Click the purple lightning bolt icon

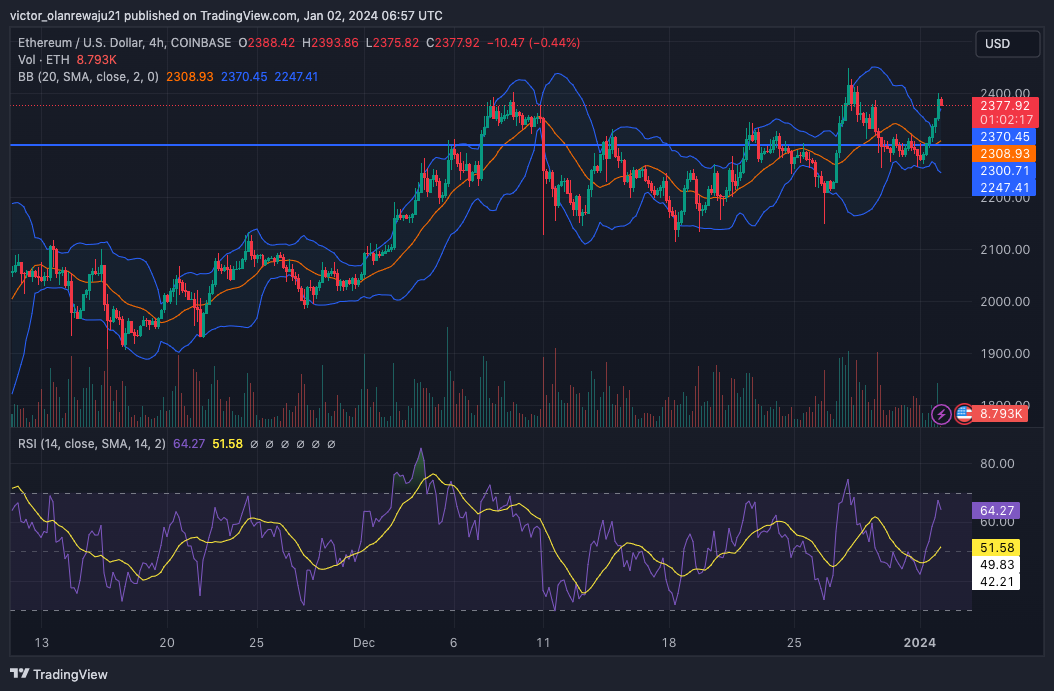point(941,414)
